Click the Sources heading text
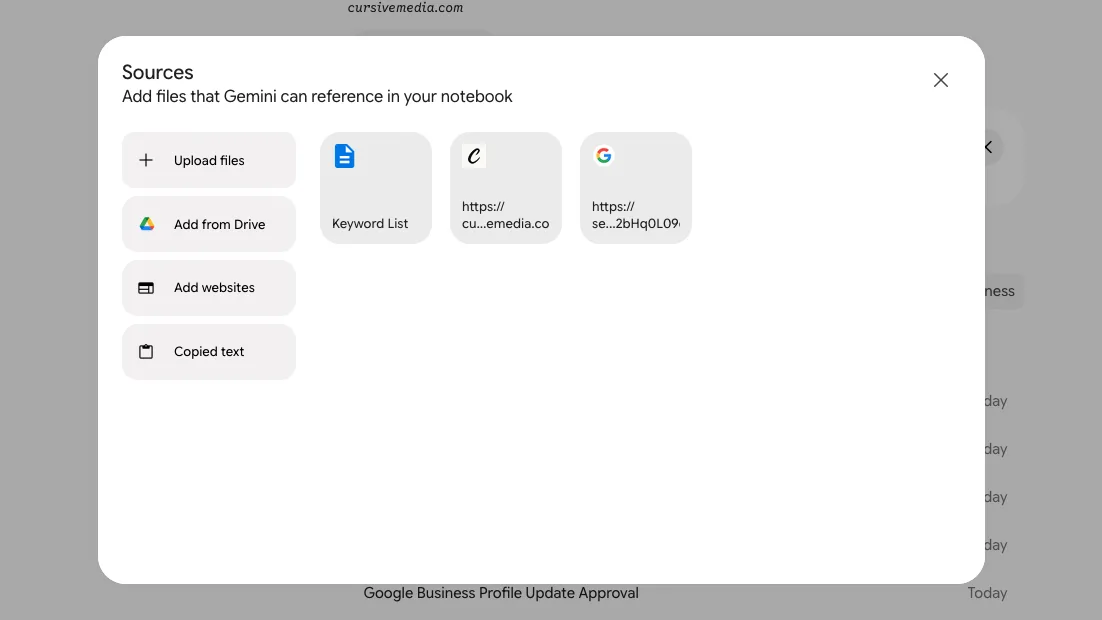 (x=157, y=72)
